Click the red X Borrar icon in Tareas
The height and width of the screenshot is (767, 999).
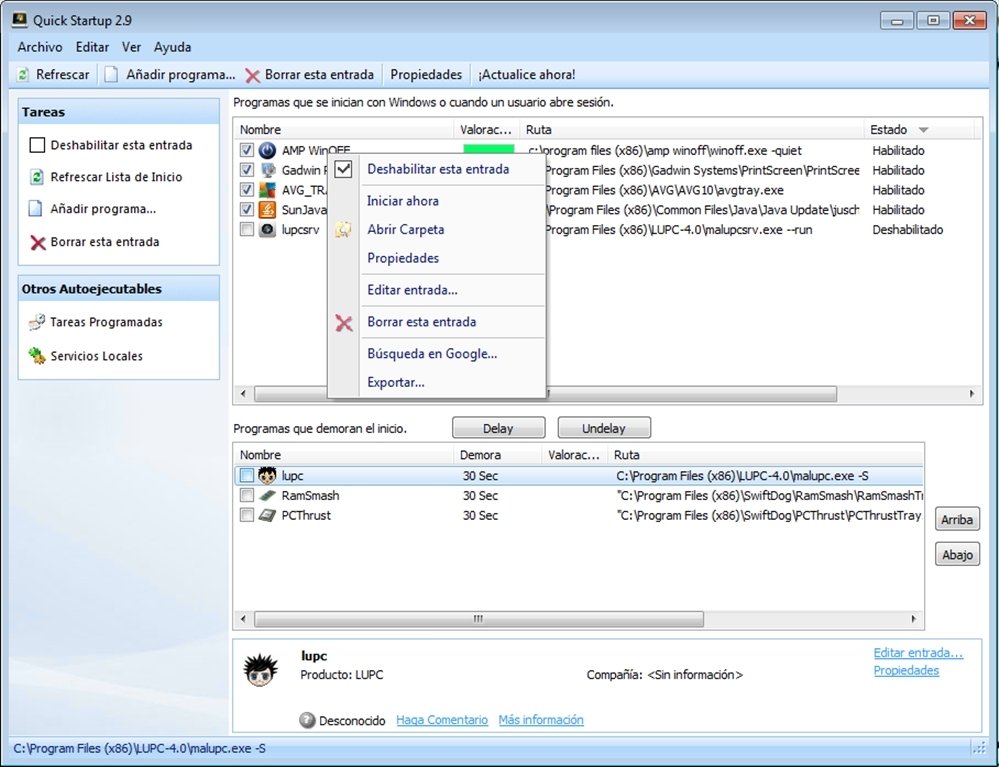tap(38, 243)
